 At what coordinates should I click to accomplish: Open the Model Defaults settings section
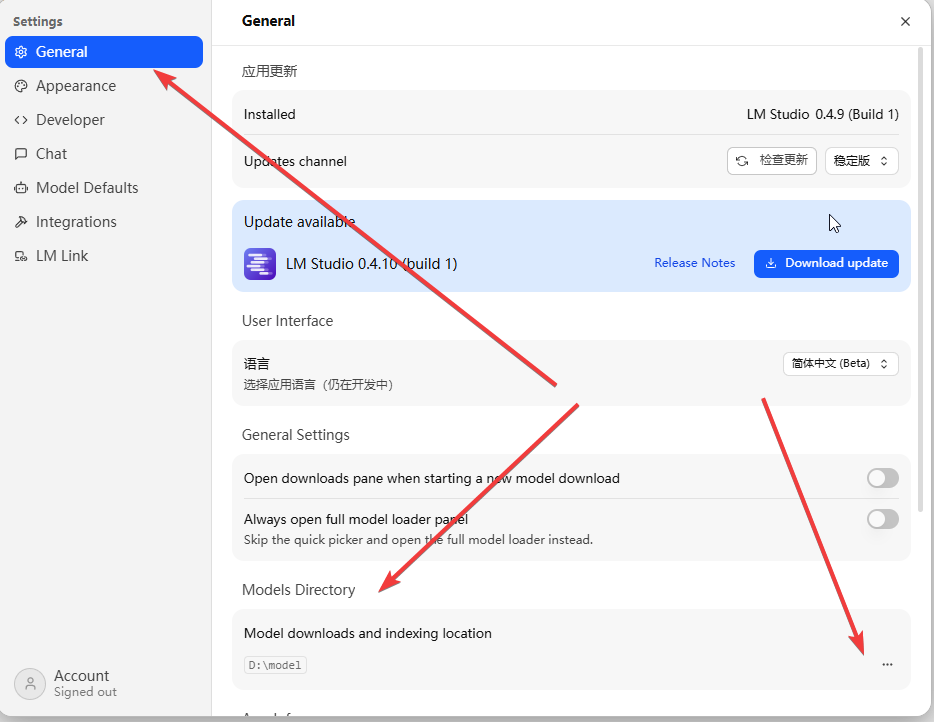click(x=87, y=188)
